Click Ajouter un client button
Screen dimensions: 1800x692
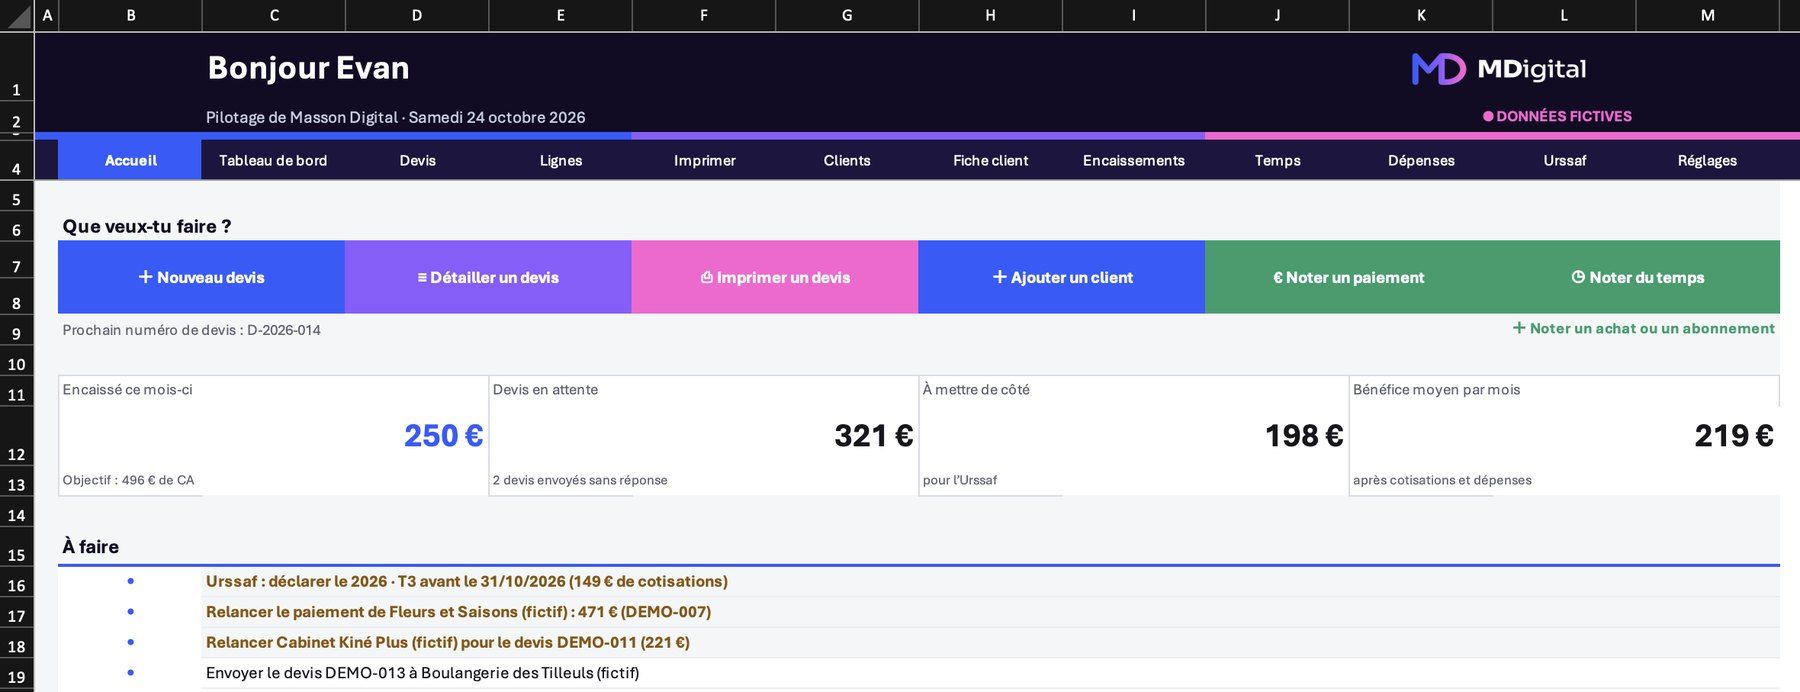1062,277
